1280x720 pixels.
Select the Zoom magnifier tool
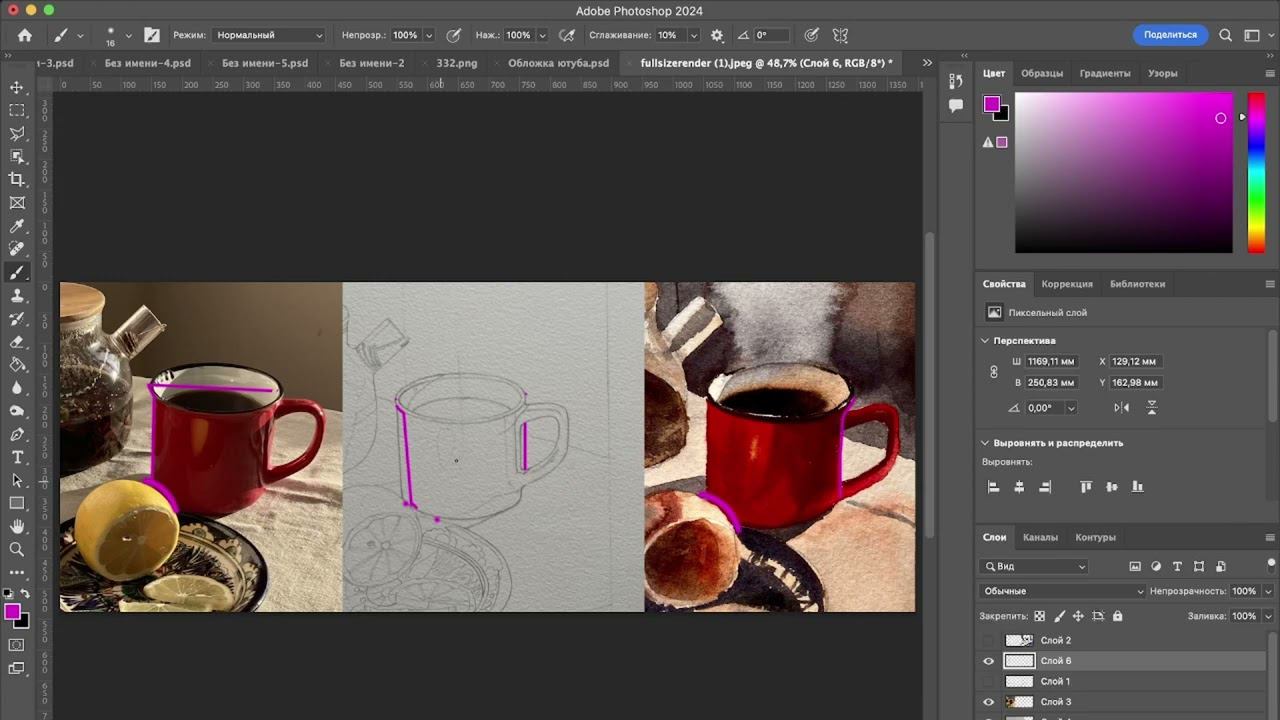click(17, 549)
